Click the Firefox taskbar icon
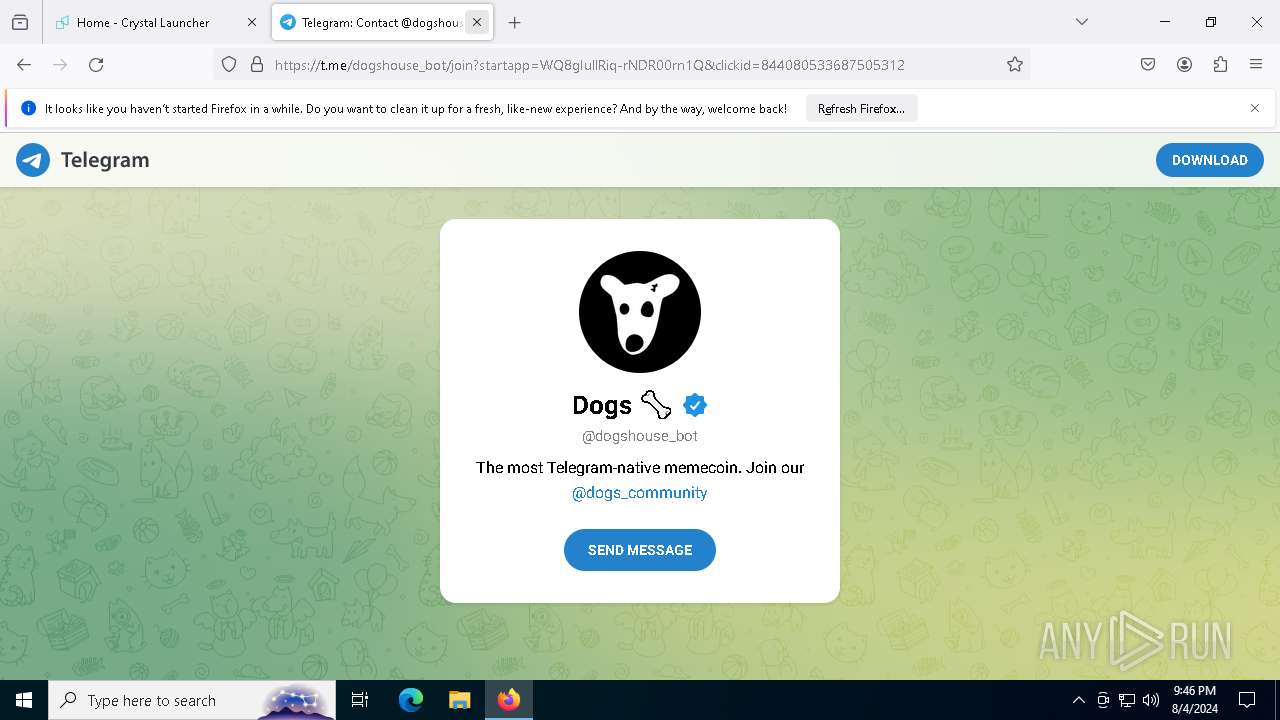 [x=509, y=700]
